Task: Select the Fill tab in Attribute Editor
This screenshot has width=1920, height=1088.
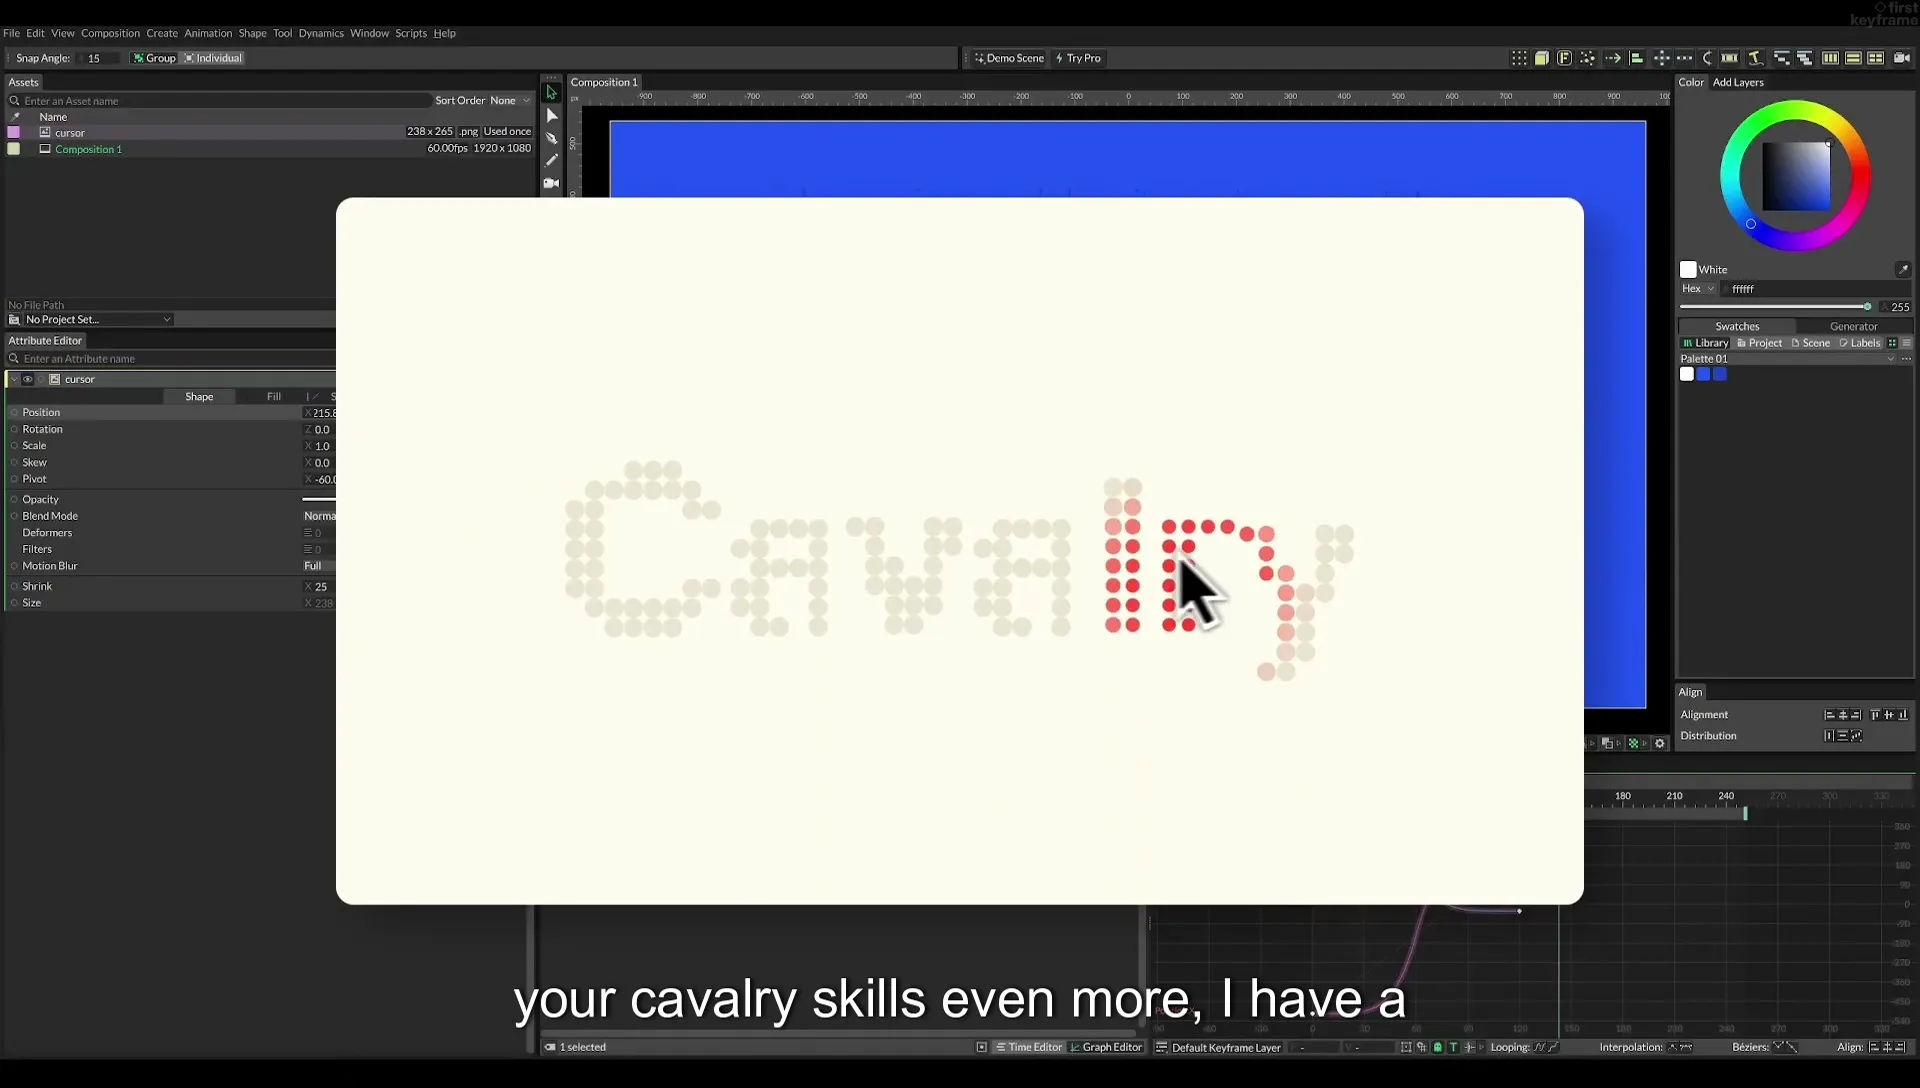Action: [274, 397]
